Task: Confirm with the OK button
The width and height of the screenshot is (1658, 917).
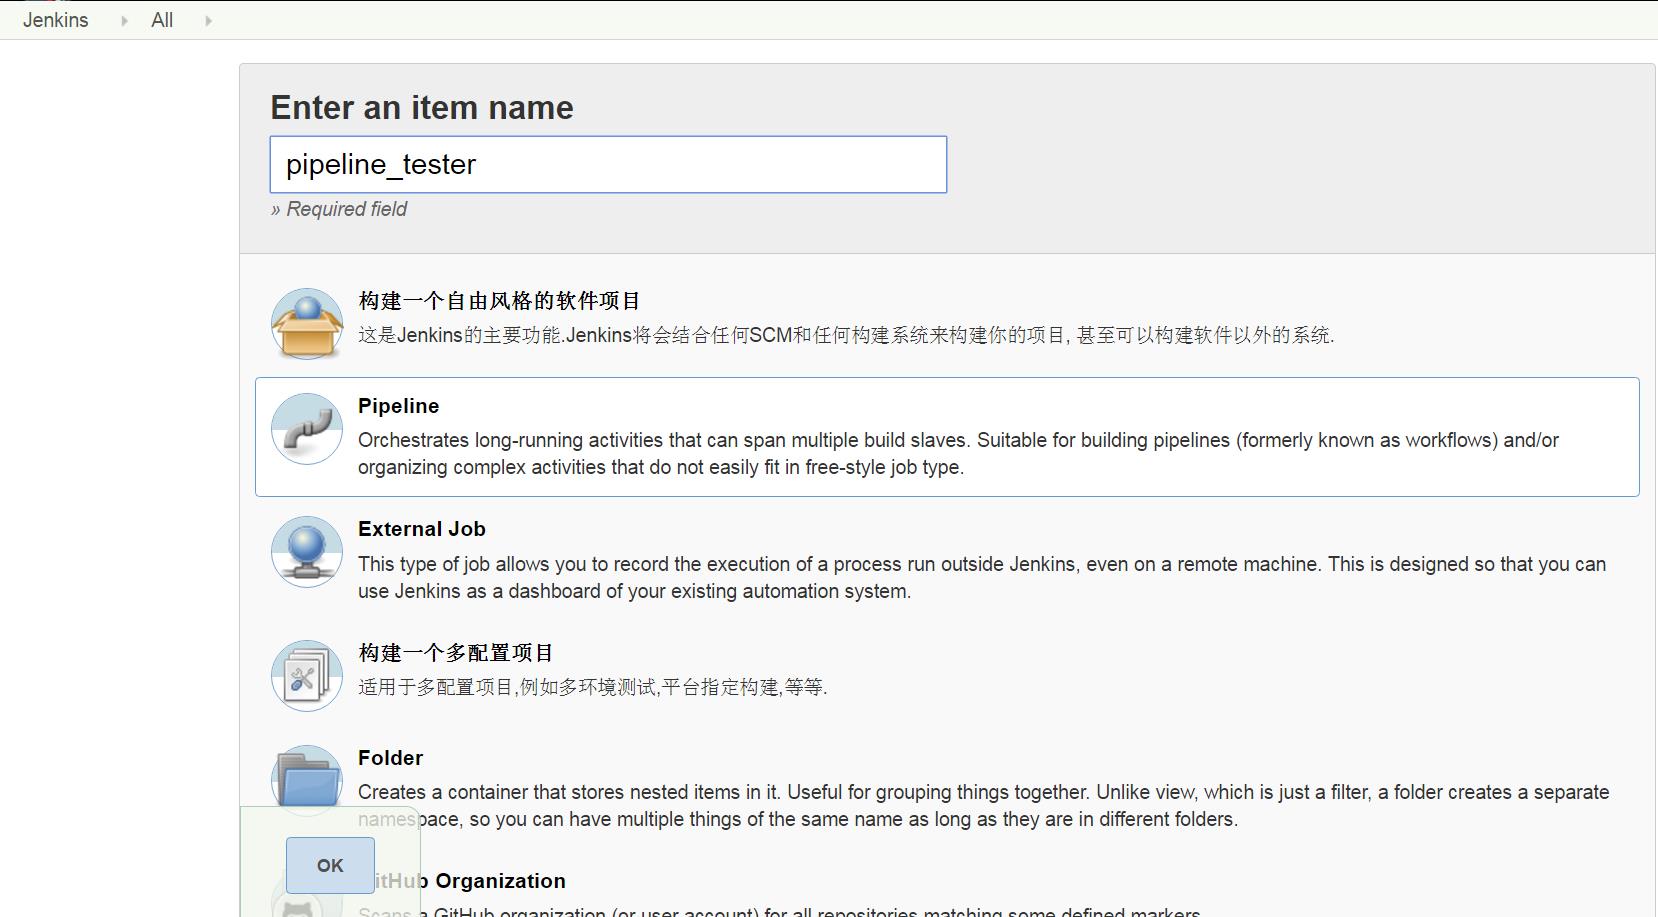Action: [x=330, y=865]
